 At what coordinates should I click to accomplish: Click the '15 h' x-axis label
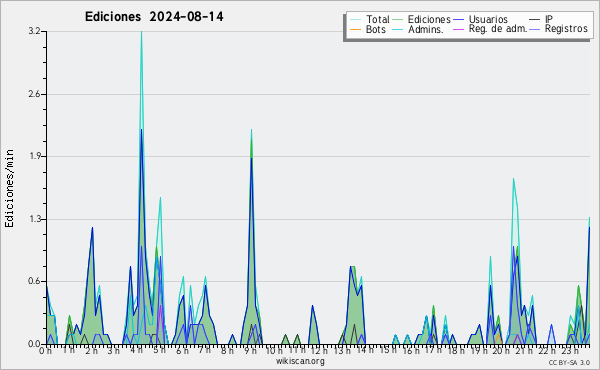pos(388,350)
